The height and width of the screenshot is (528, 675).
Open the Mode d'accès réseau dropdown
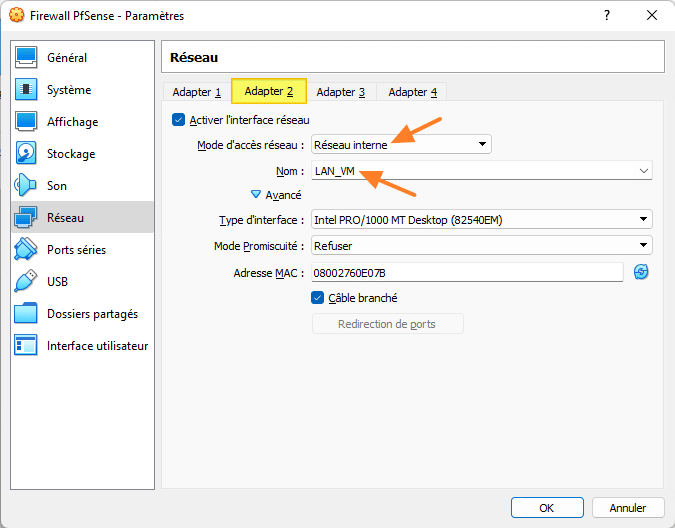(401, 145)
